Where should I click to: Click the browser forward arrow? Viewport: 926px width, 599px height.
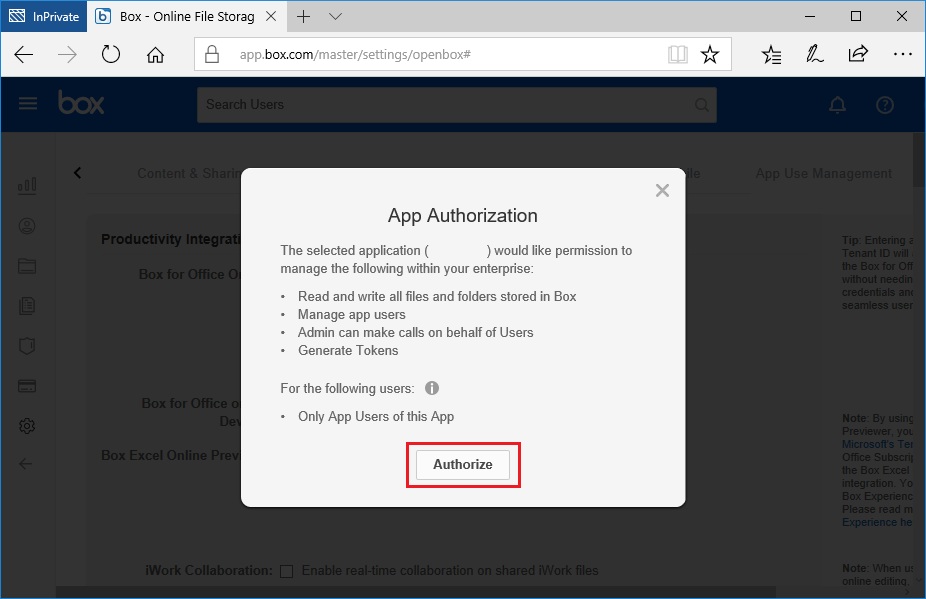click(67, 54)
